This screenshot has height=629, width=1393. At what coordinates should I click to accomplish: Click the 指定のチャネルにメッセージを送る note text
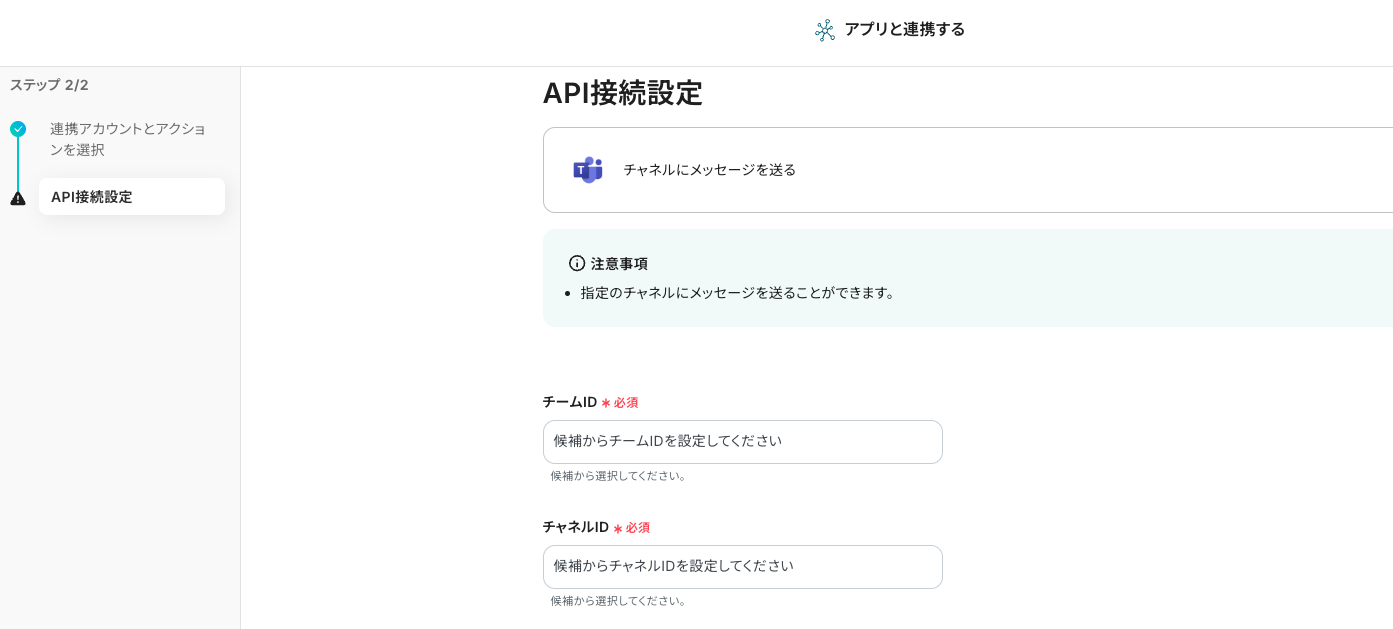[x=738, y=293]
